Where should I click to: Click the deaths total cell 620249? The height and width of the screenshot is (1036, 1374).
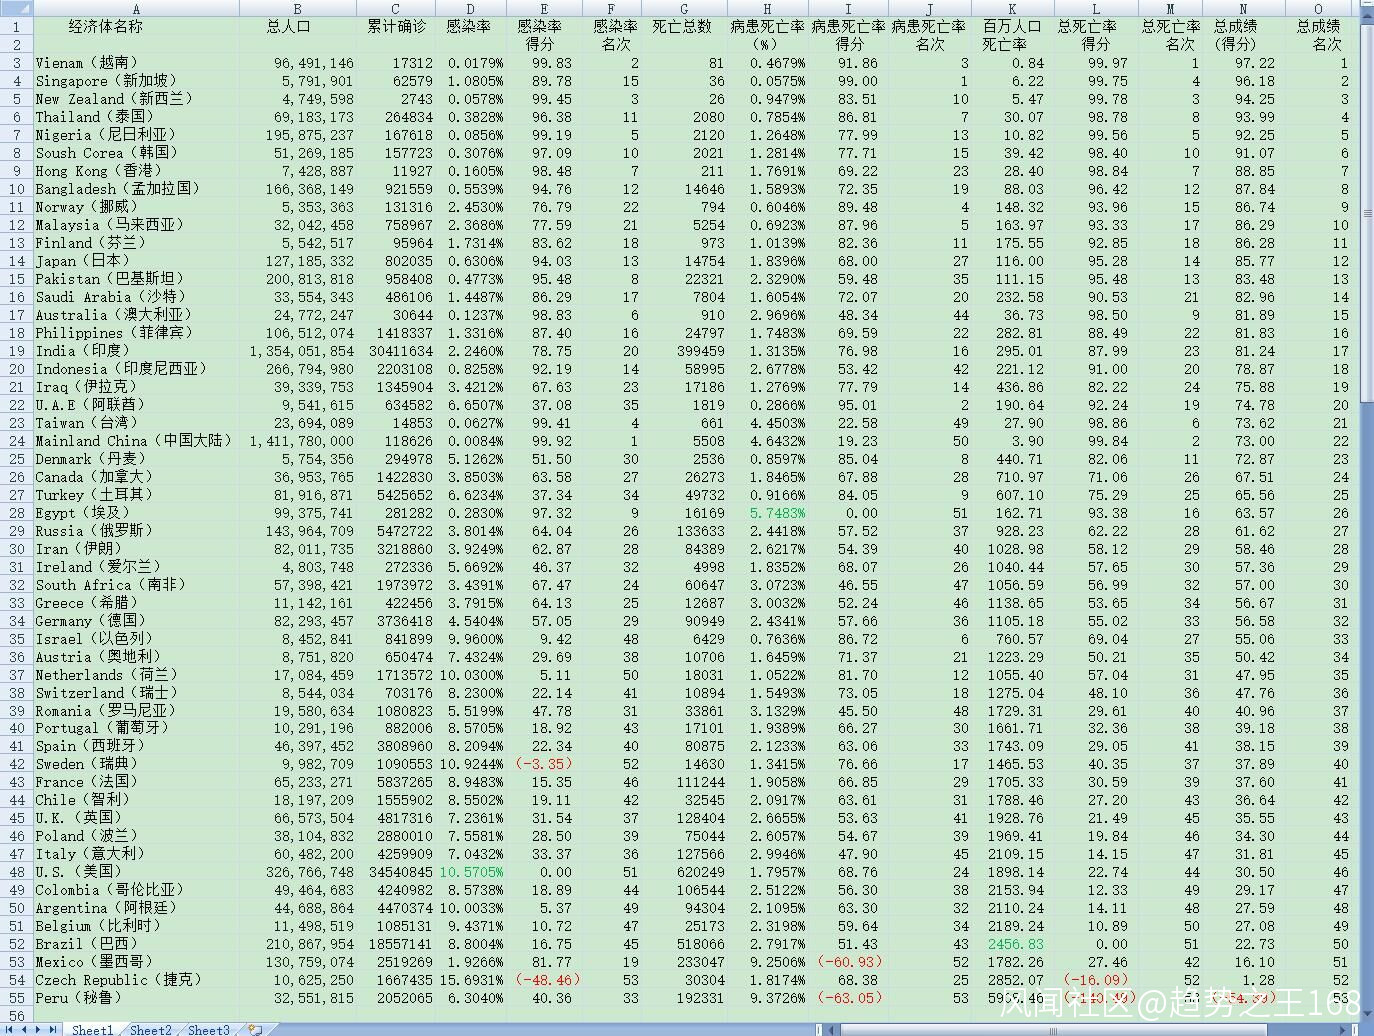point(684,872)
